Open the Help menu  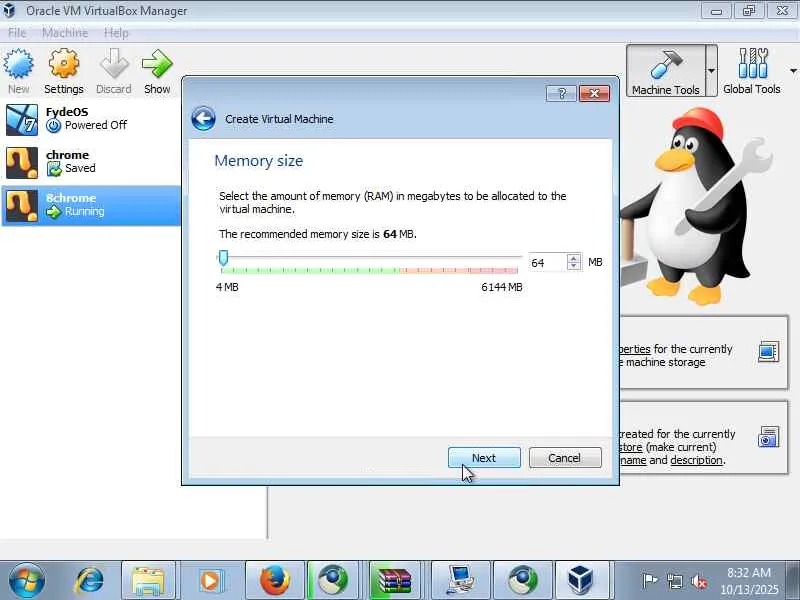click(x=116, y=33)
